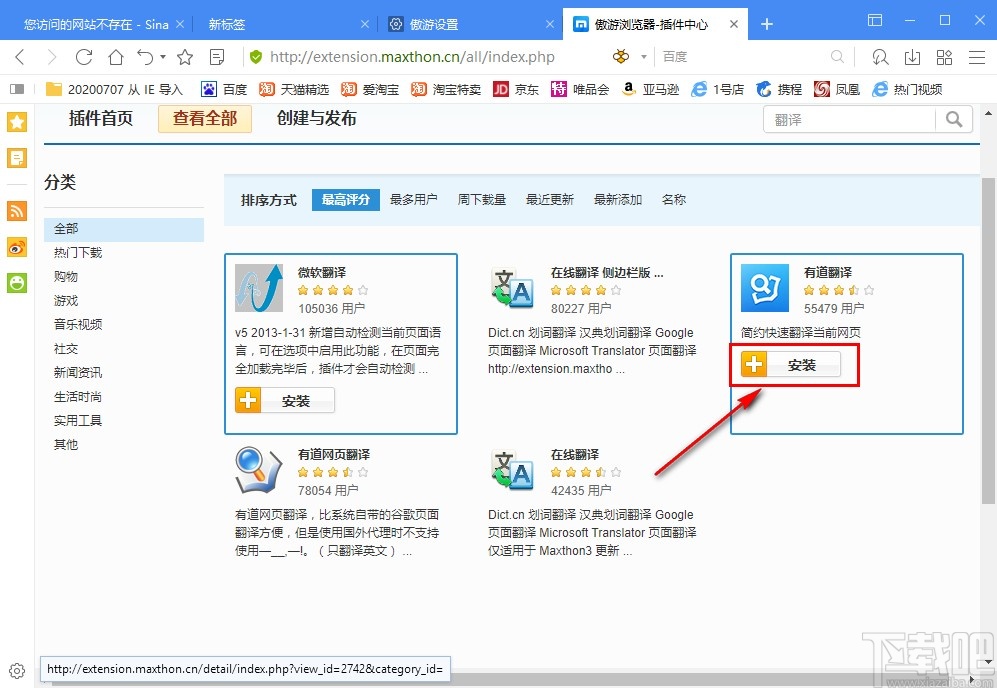Image resolution: width=997 pixels, height=688 pixels.
Task: Open sidebar settings gear icon
Action: (17, 671)
